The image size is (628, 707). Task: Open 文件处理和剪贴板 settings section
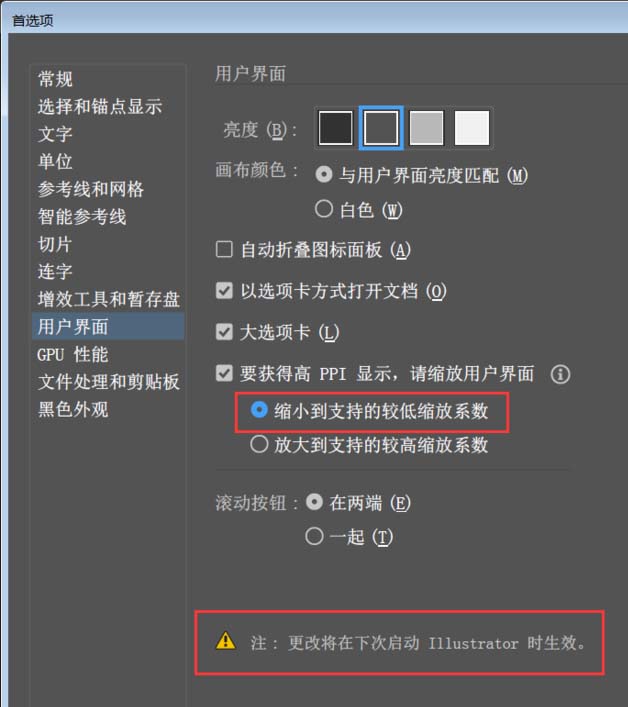pyautogui.click(x=108, y=382)
